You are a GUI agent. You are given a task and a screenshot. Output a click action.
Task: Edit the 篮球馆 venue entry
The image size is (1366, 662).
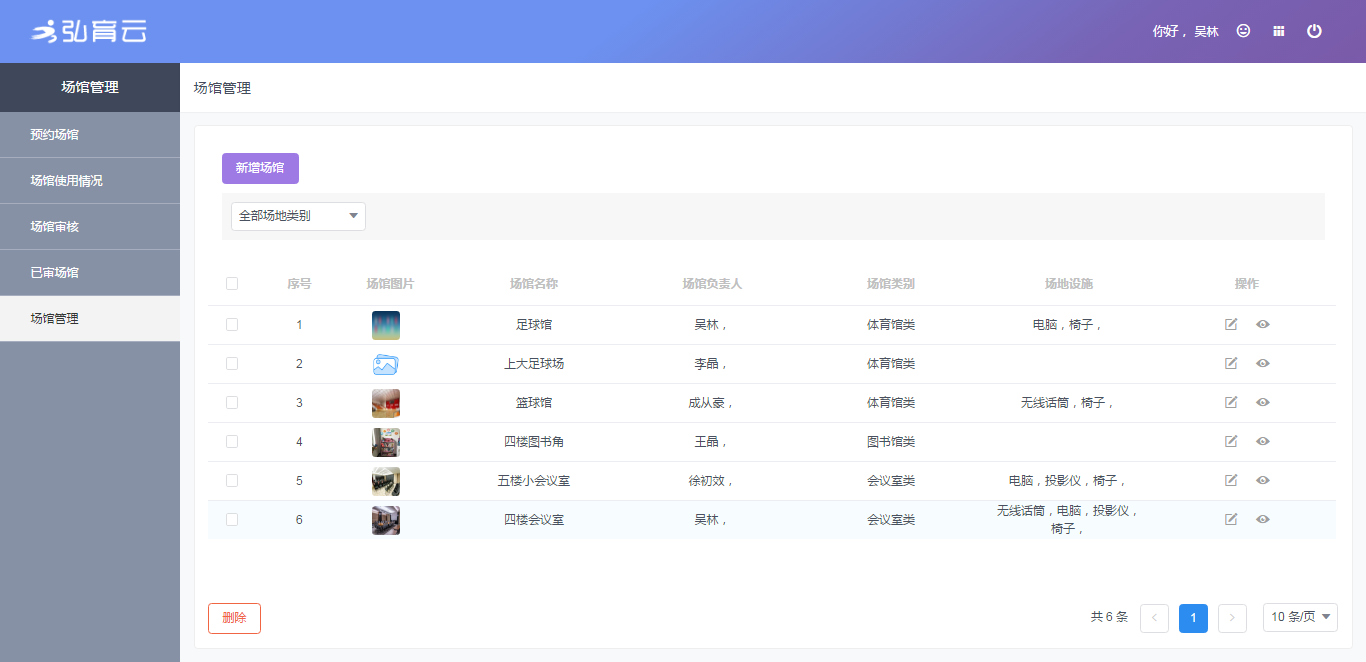point(1231,402)
